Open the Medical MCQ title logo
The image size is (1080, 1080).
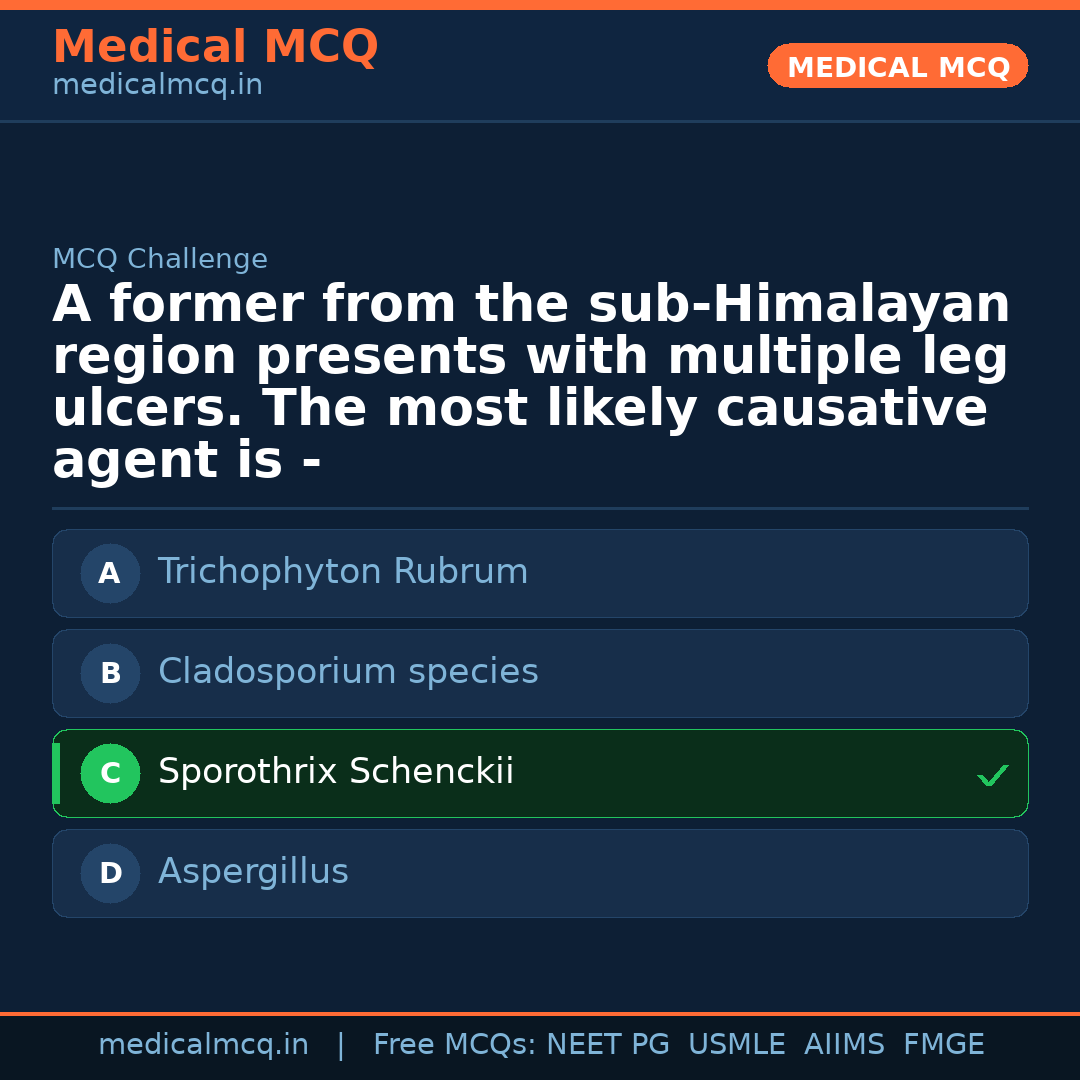(215, 47)
